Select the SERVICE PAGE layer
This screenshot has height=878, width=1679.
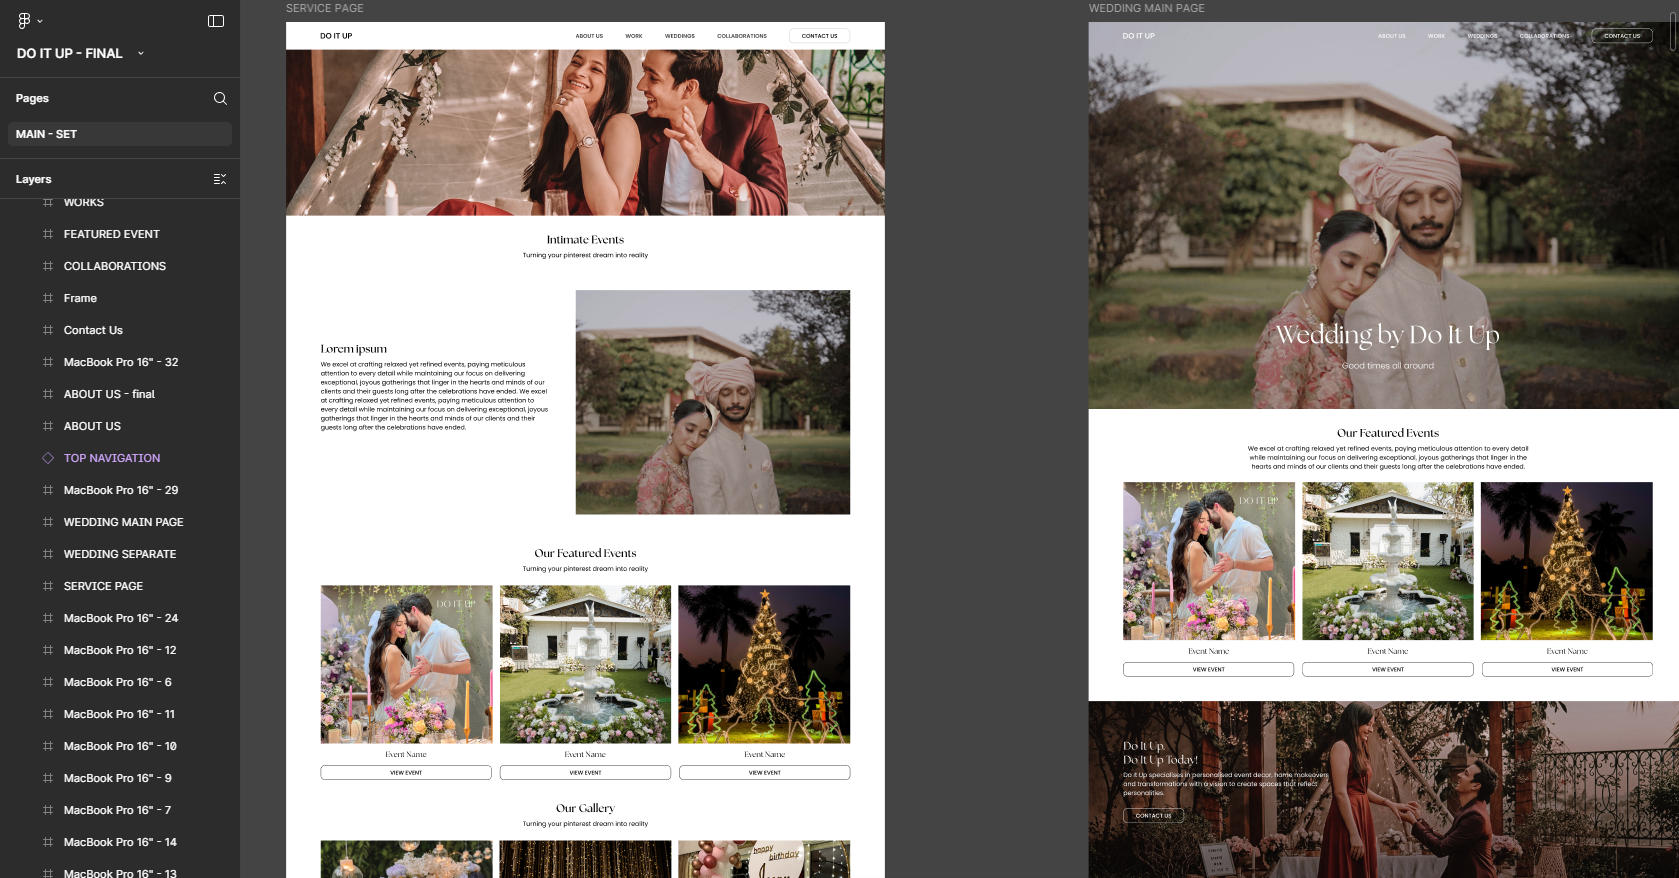point(103,586)
